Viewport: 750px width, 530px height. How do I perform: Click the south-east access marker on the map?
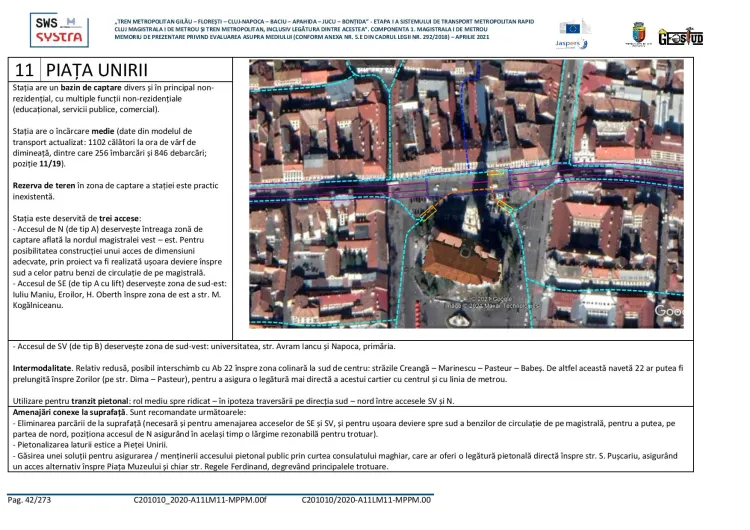pos(506,205)
